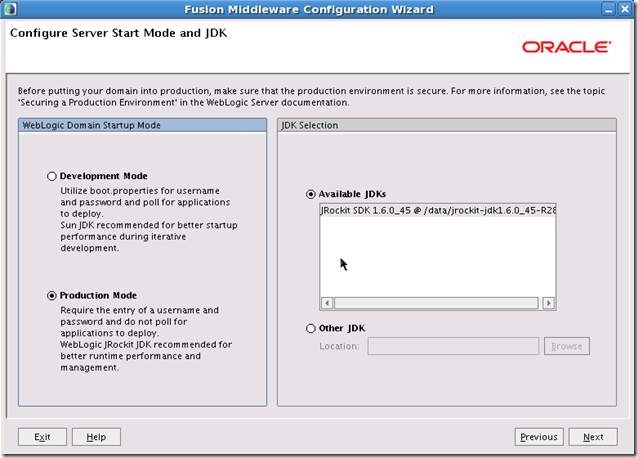Click the JDK Selection panel header

(x=447, y=125)
